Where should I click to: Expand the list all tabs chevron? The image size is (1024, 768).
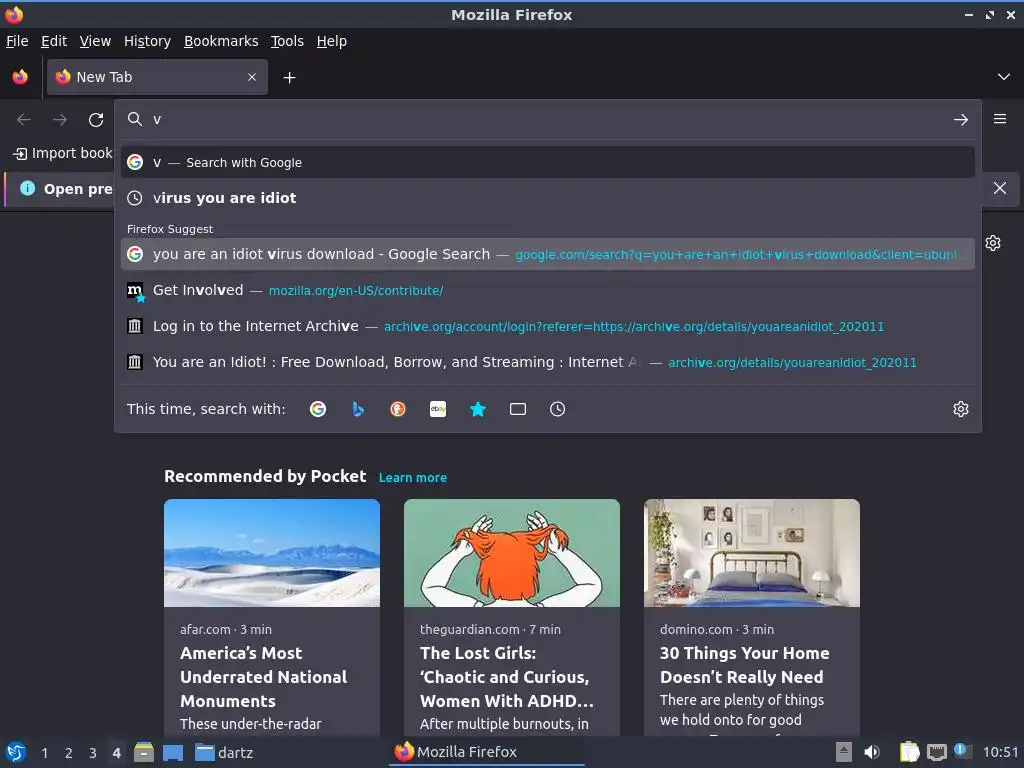(1004, 77)
